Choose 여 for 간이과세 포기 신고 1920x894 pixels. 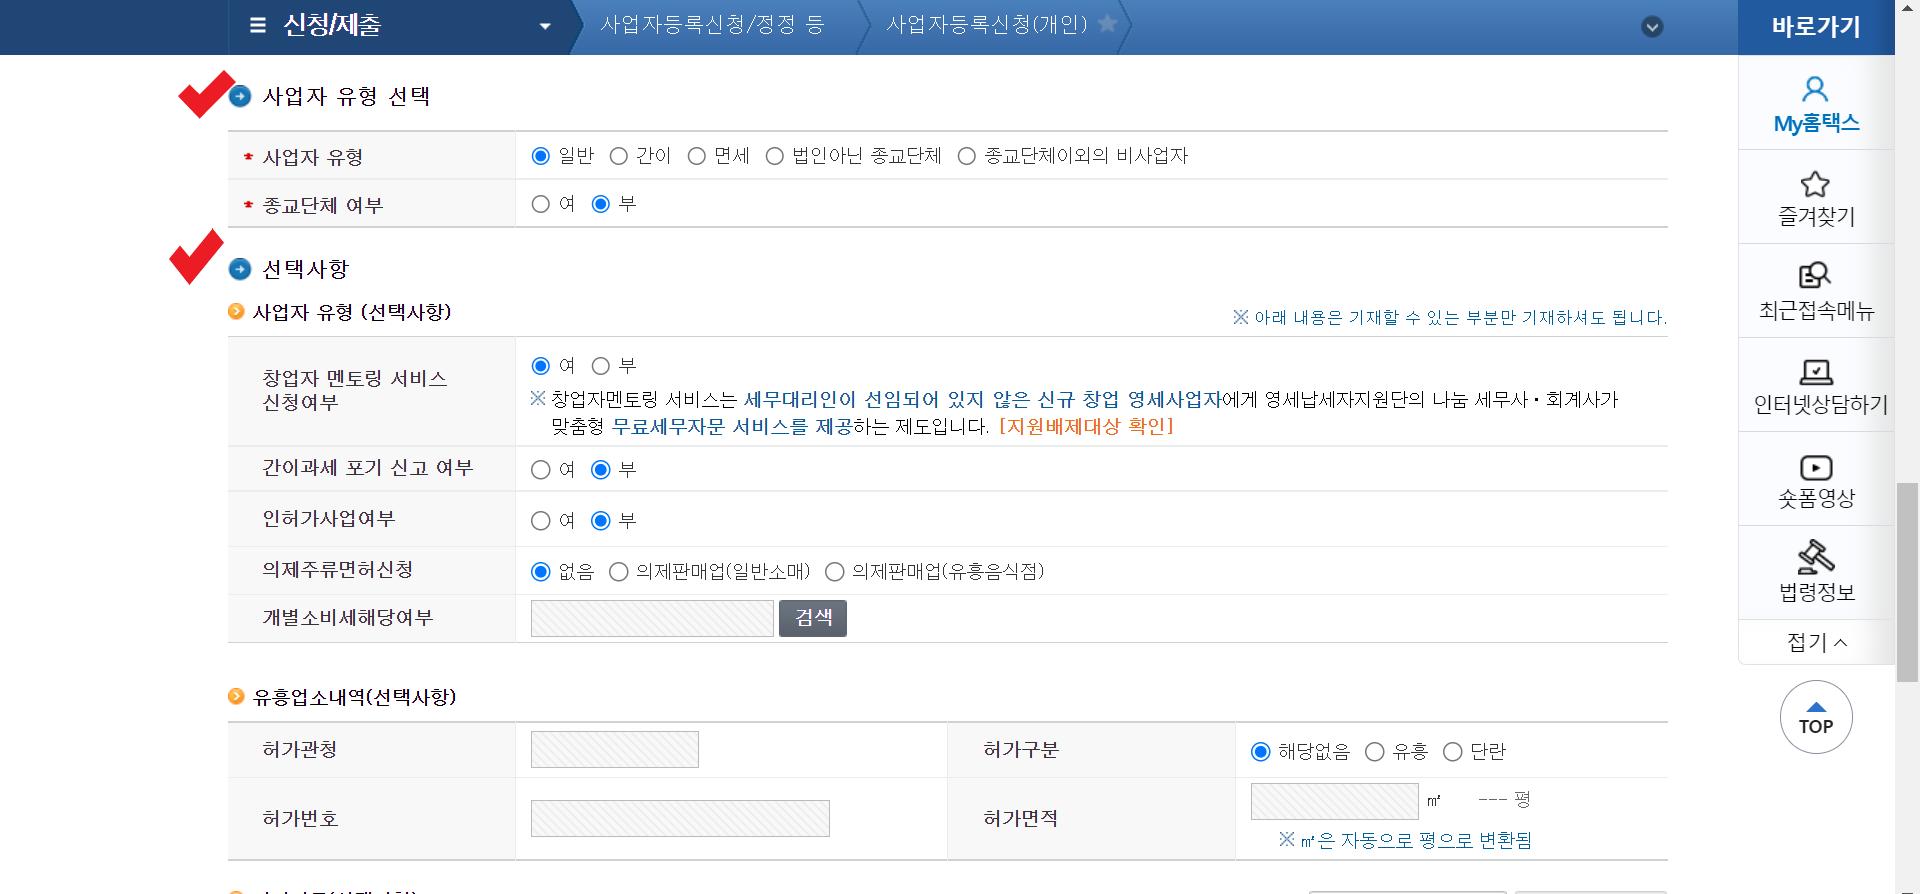541,470
